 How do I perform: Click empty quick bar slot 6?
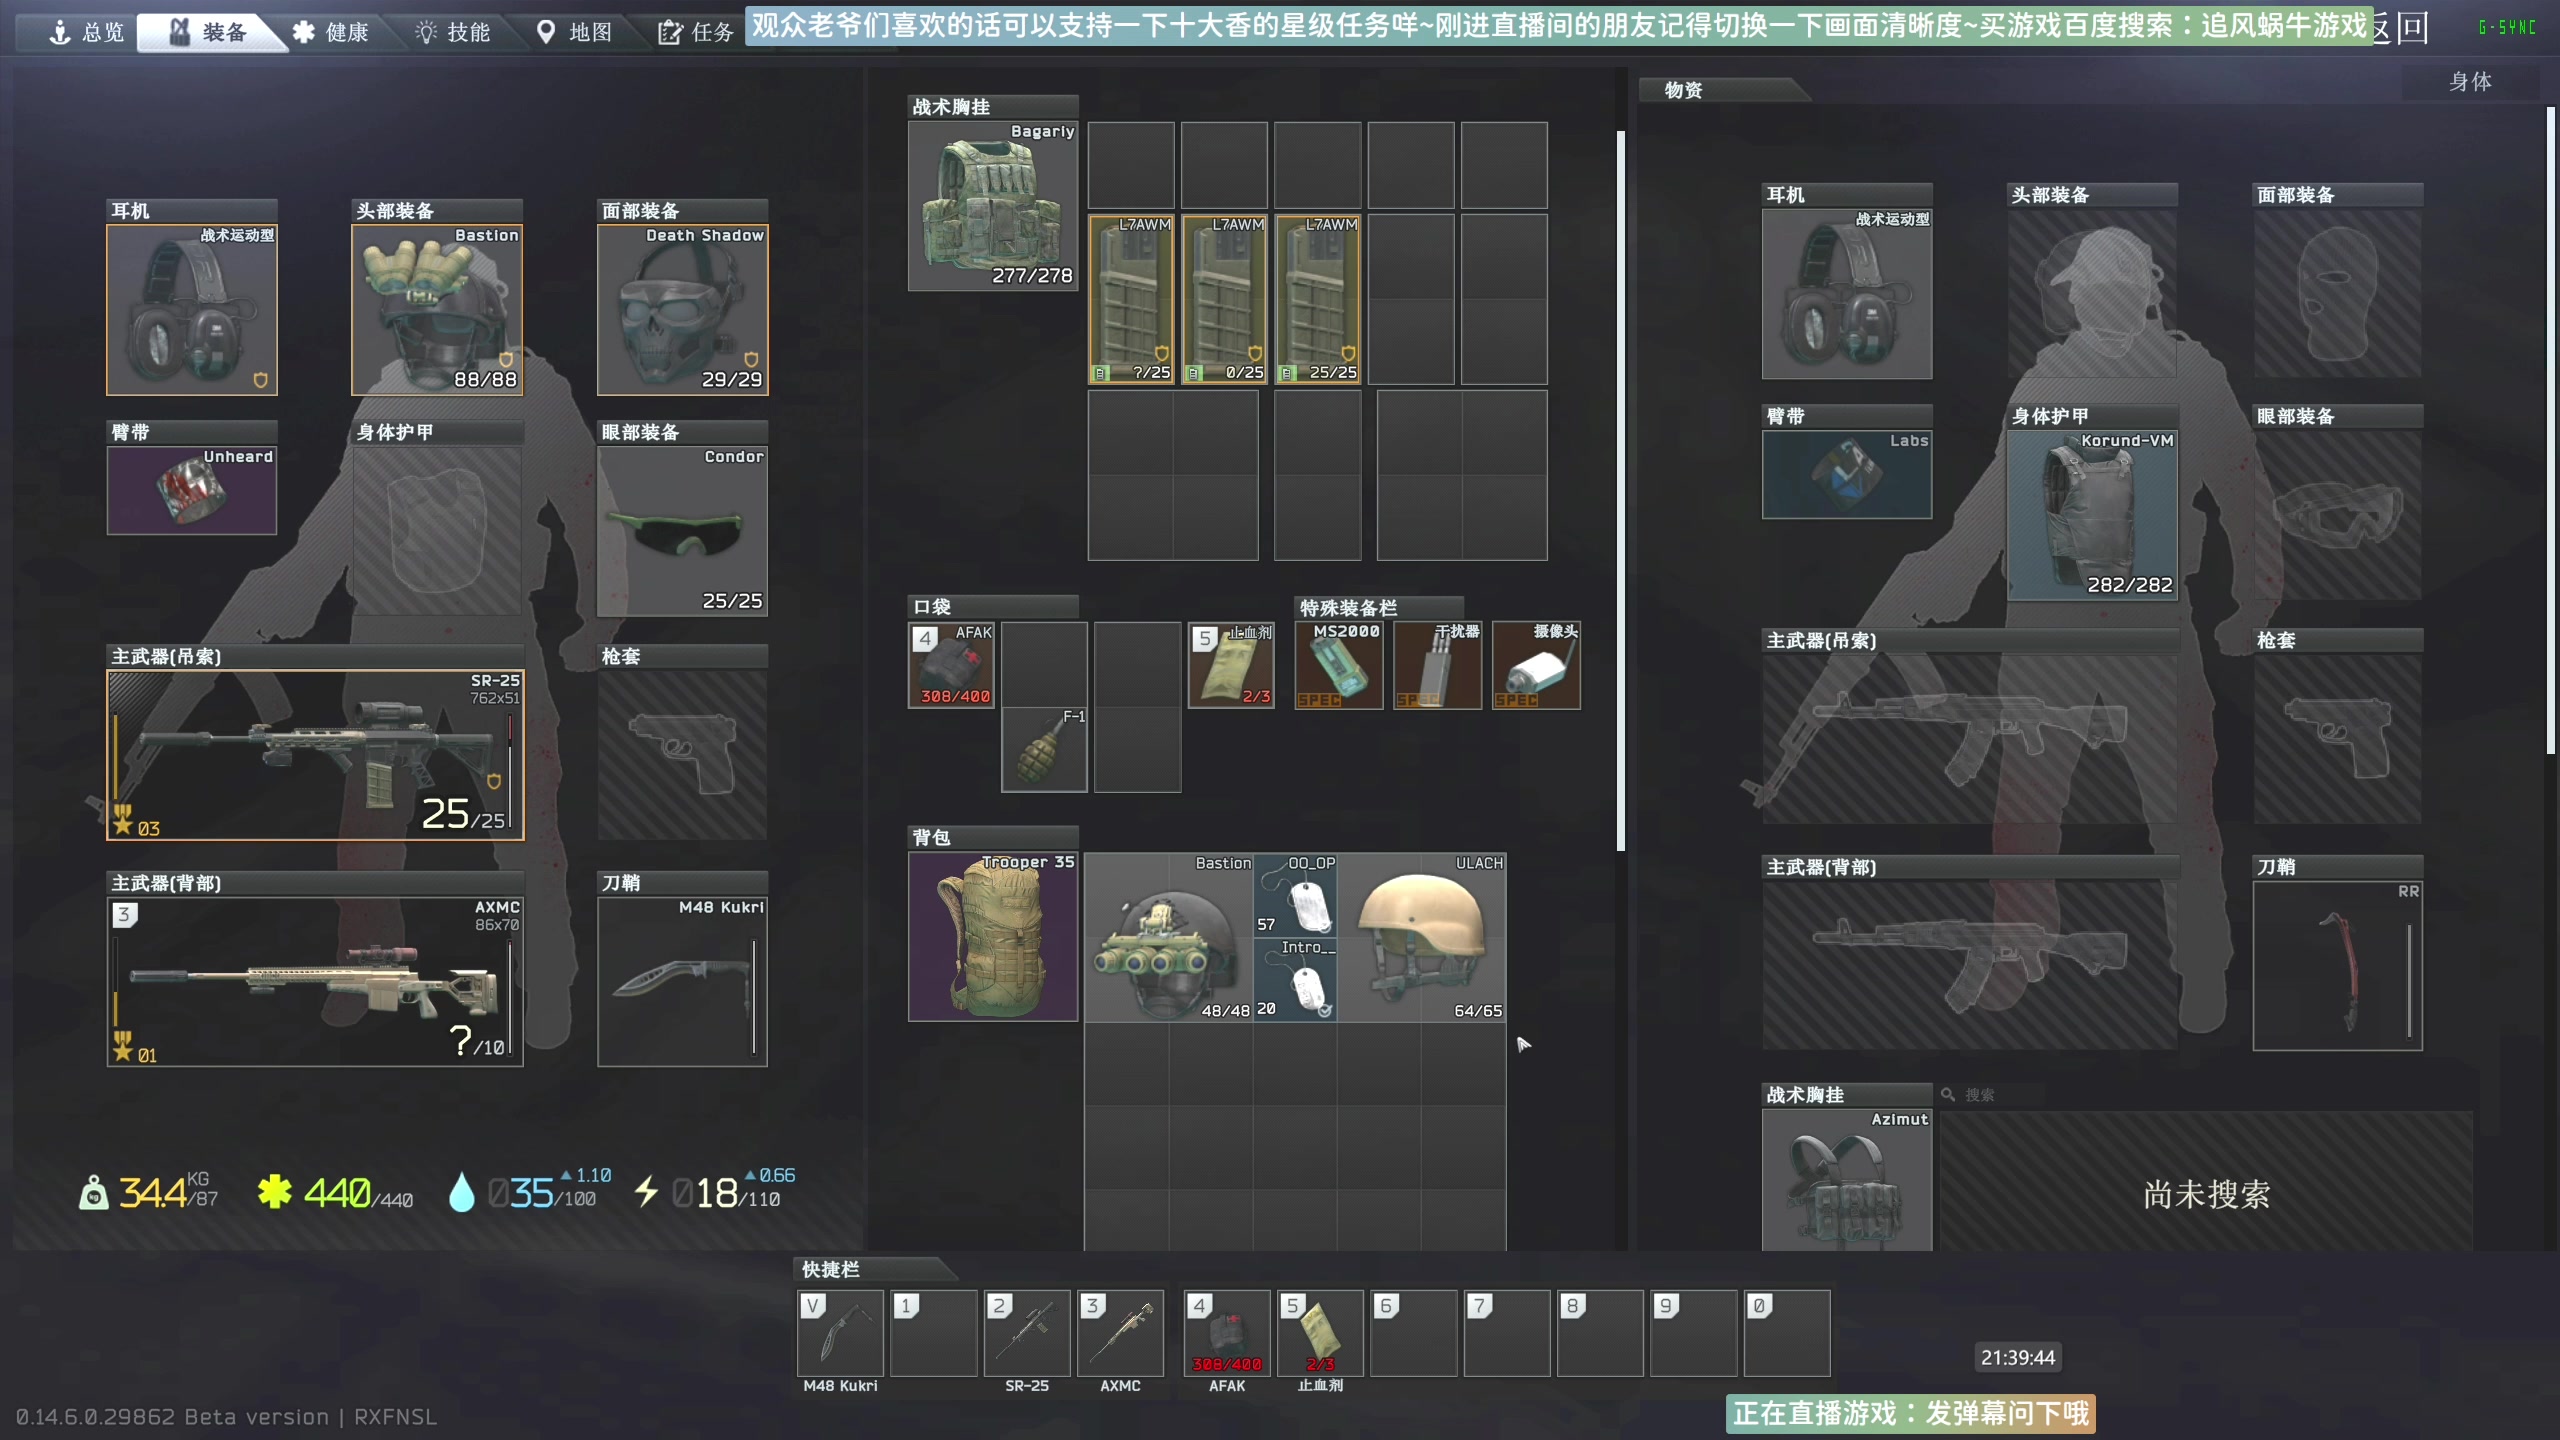click(1414, 1333)
